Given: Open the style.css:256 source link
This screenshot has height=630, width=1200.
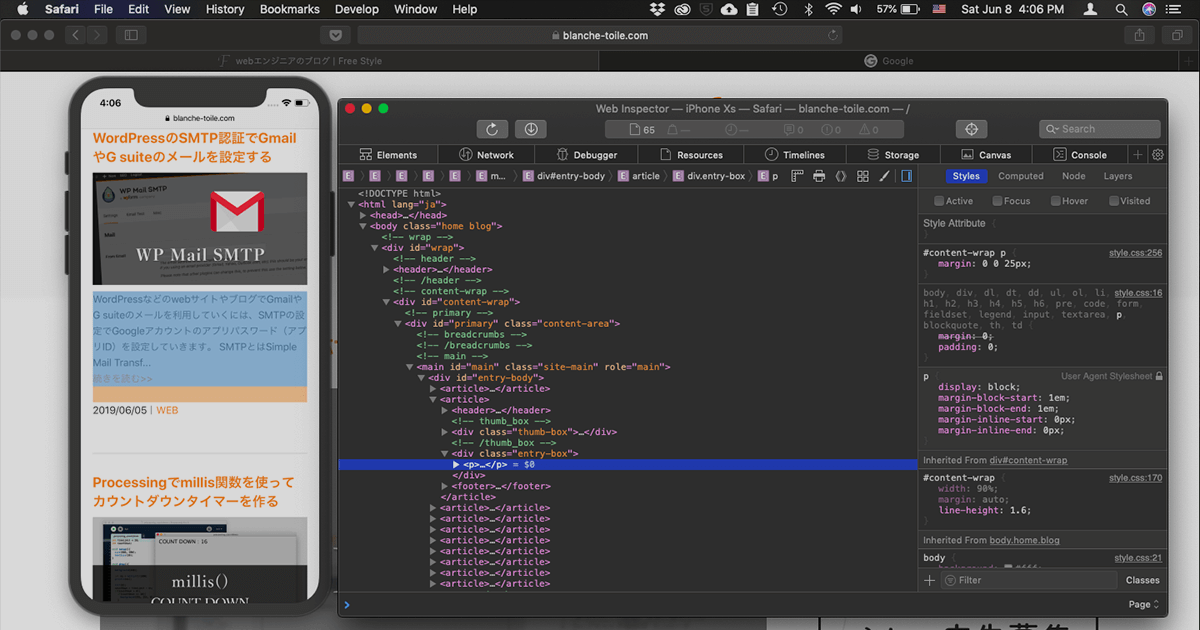Looking at the screenshot, I should pyautogui.click(x=1135, y=252).
